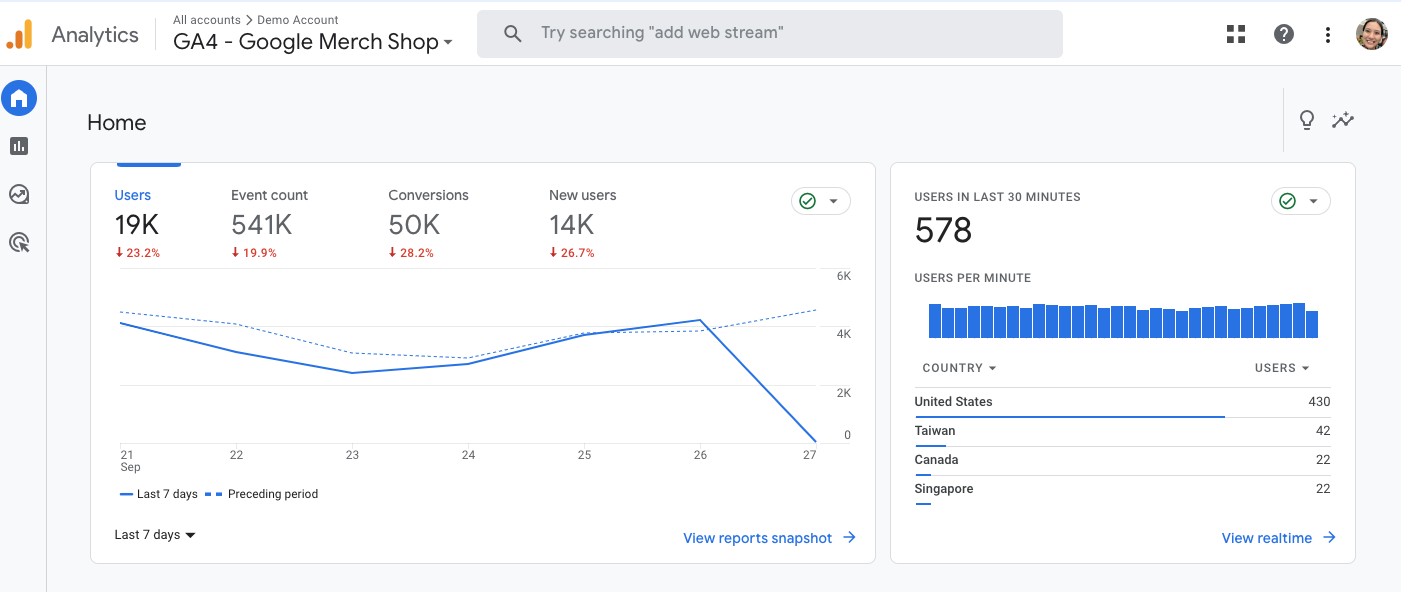Expand the Country dimension dropdown

tap(959, 368)
